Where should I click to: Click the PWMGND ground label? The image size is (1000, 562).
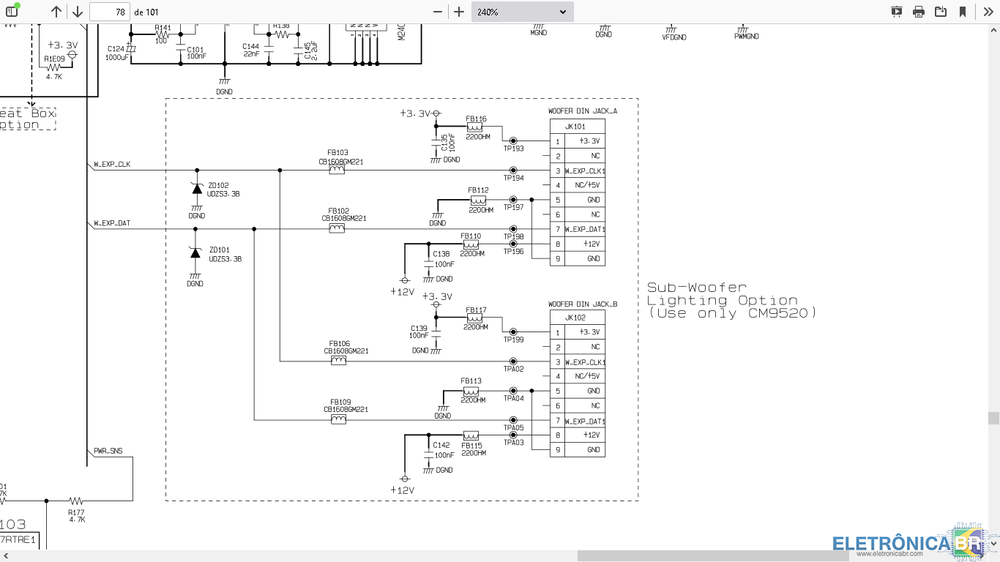pos(747,36)
